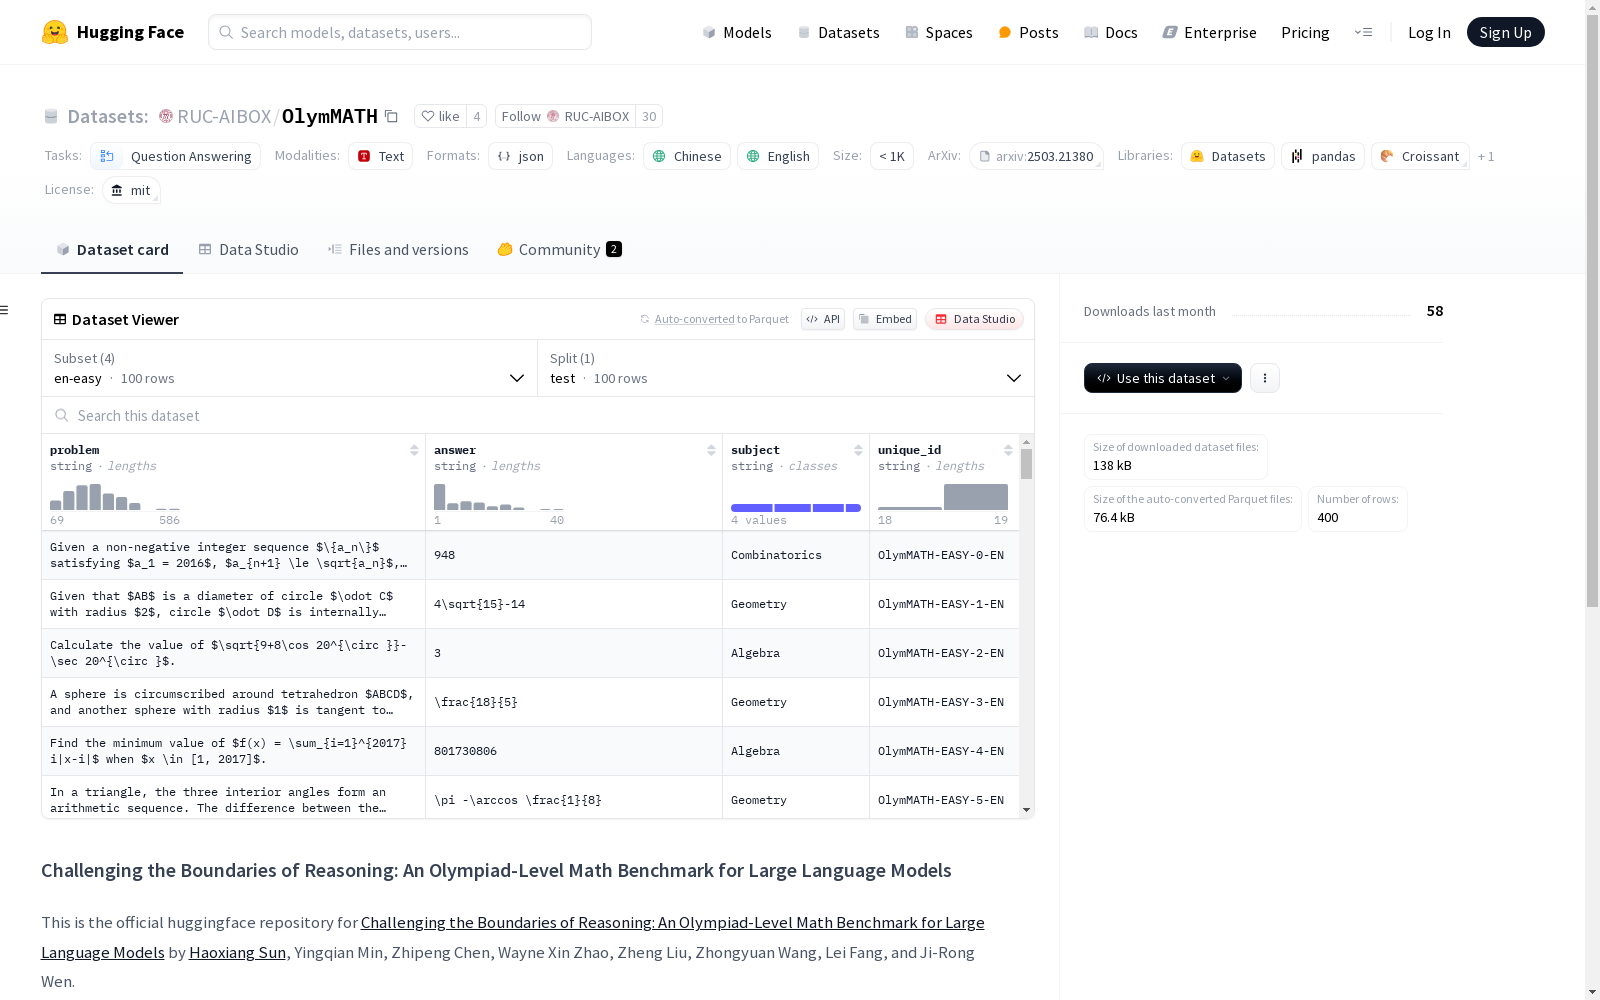
Task: Click the three-dot more options button
Action: [x=1265, y=378]
